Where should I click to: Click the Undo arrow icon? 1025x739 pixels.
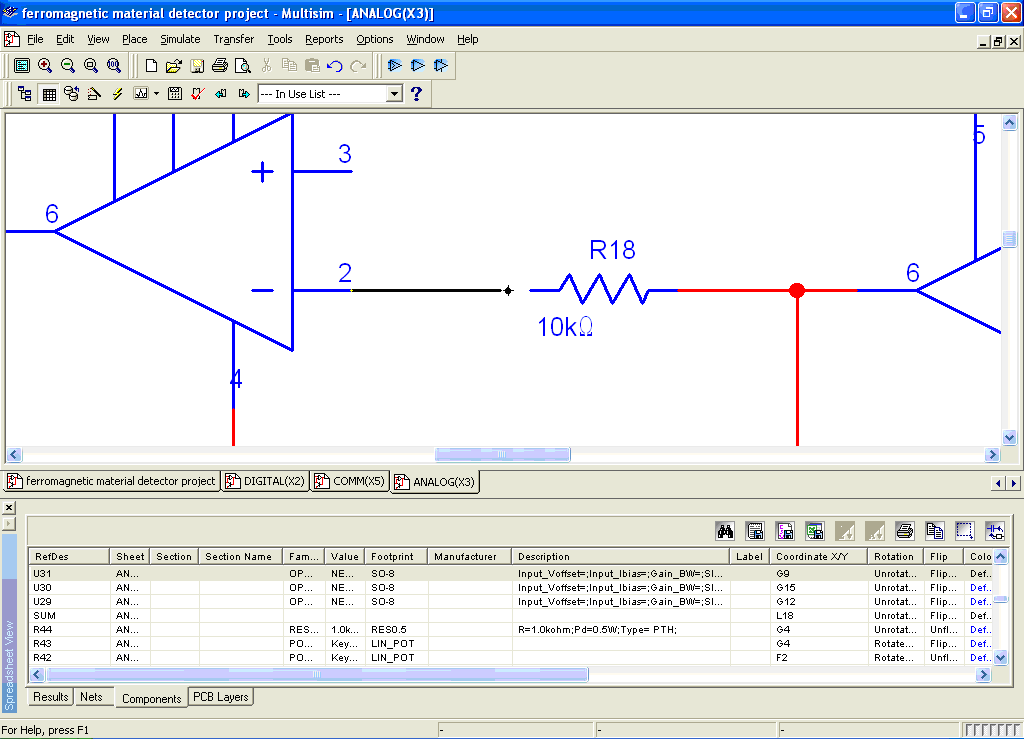click(x=335, y=66)
